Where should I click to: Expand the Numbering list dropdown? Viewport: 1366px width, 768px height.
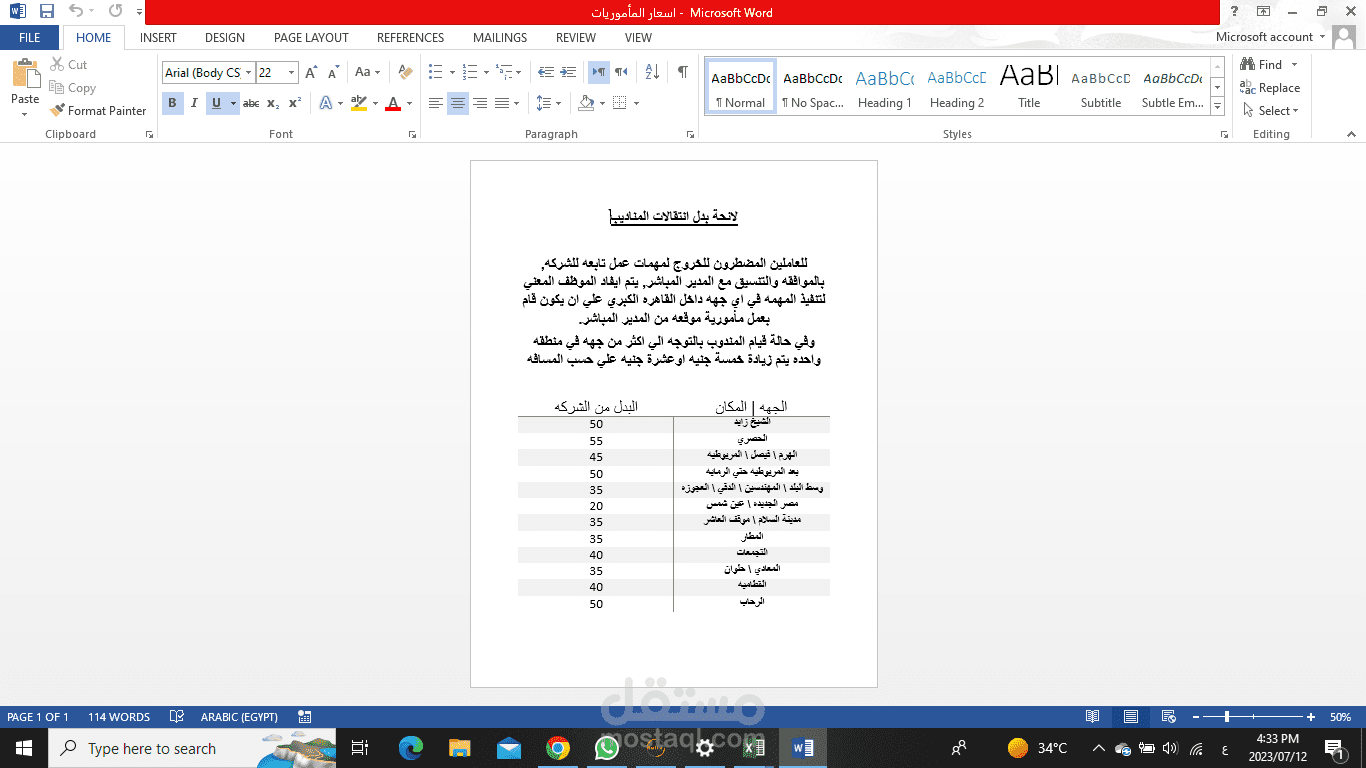[x=486, y=72]
